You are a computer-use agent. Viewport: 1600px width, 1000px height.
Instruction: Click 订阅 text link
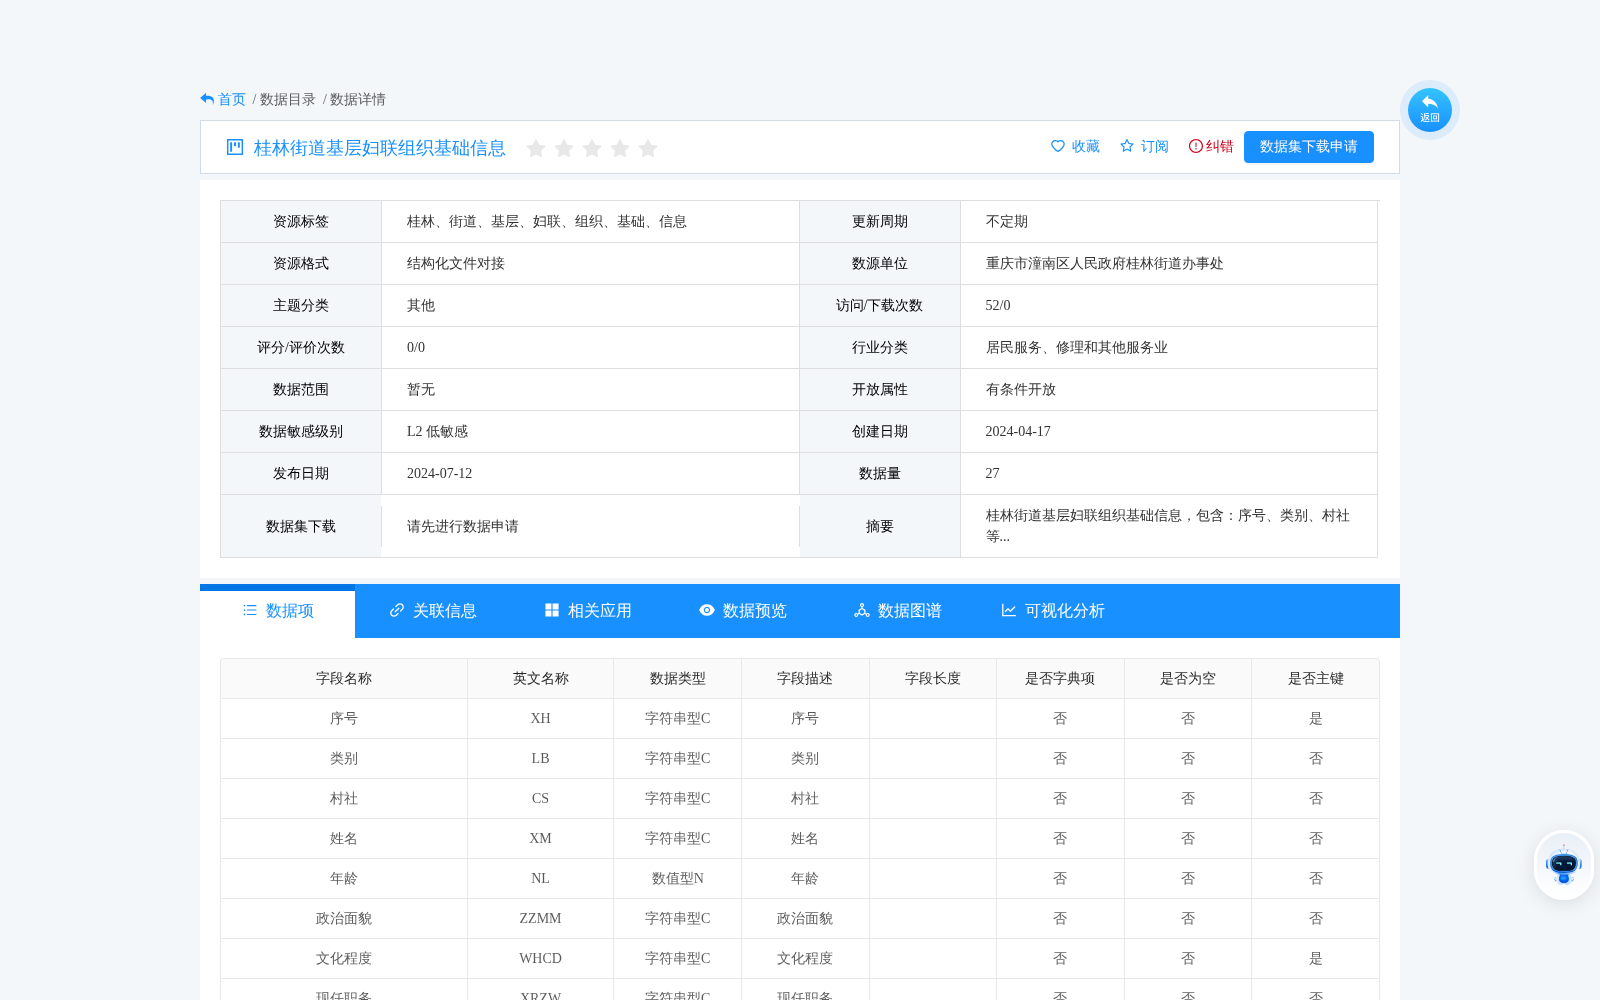(x=1155, y=146)
